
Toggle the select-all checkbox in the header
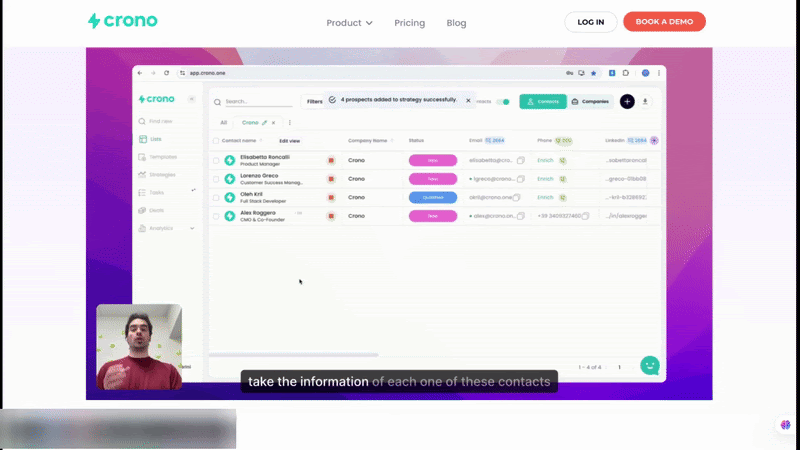click(x=216, y=141)
